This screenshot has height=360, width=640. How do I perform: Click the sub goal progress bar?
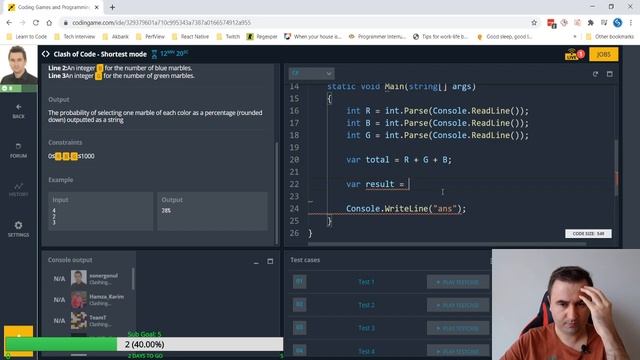click(x=144, y=344)
